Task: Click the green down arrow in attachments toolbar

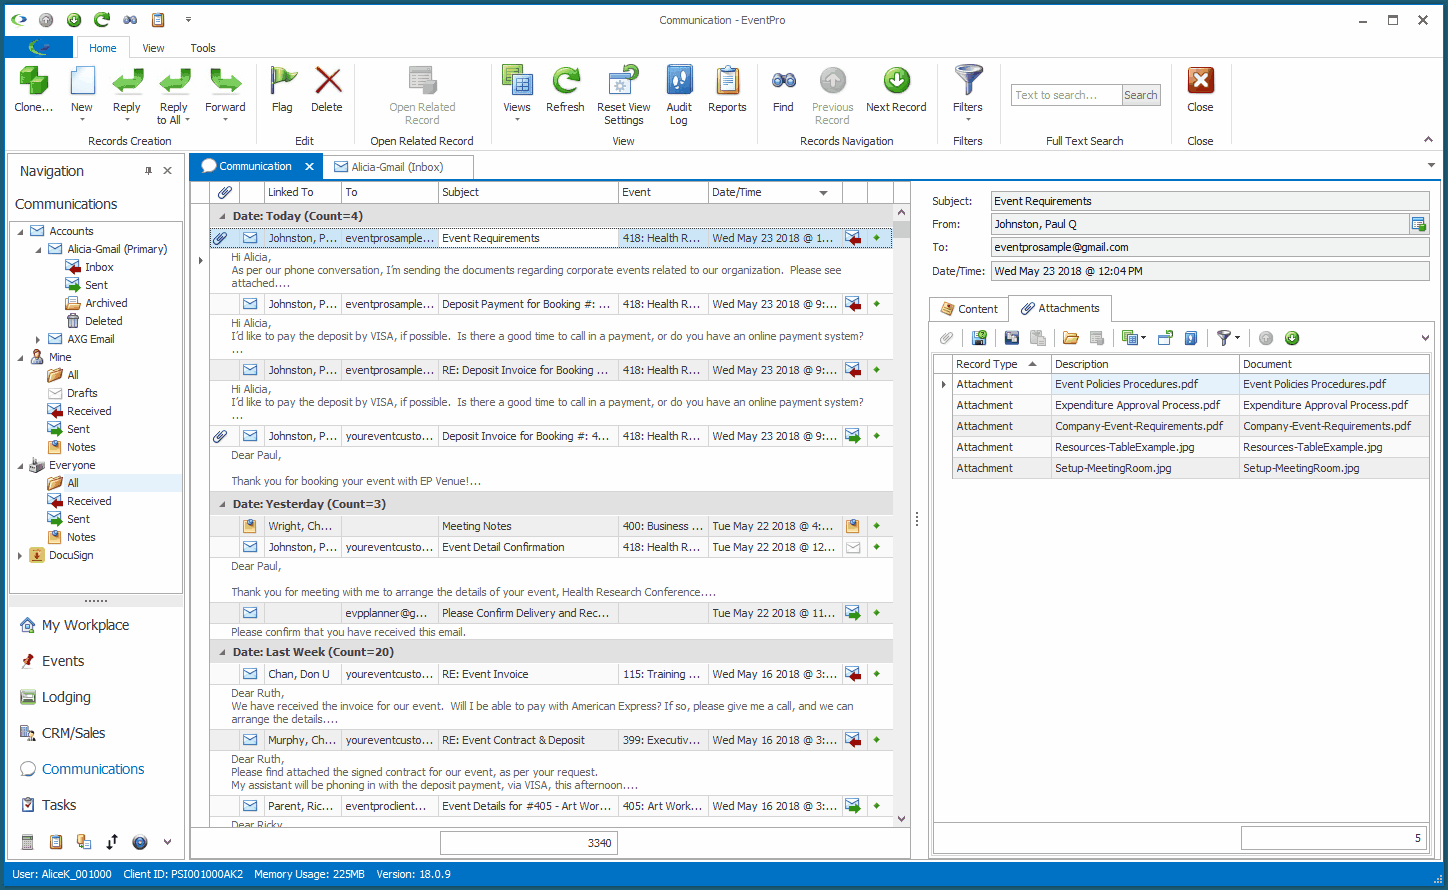Action: click(1292, 338)
